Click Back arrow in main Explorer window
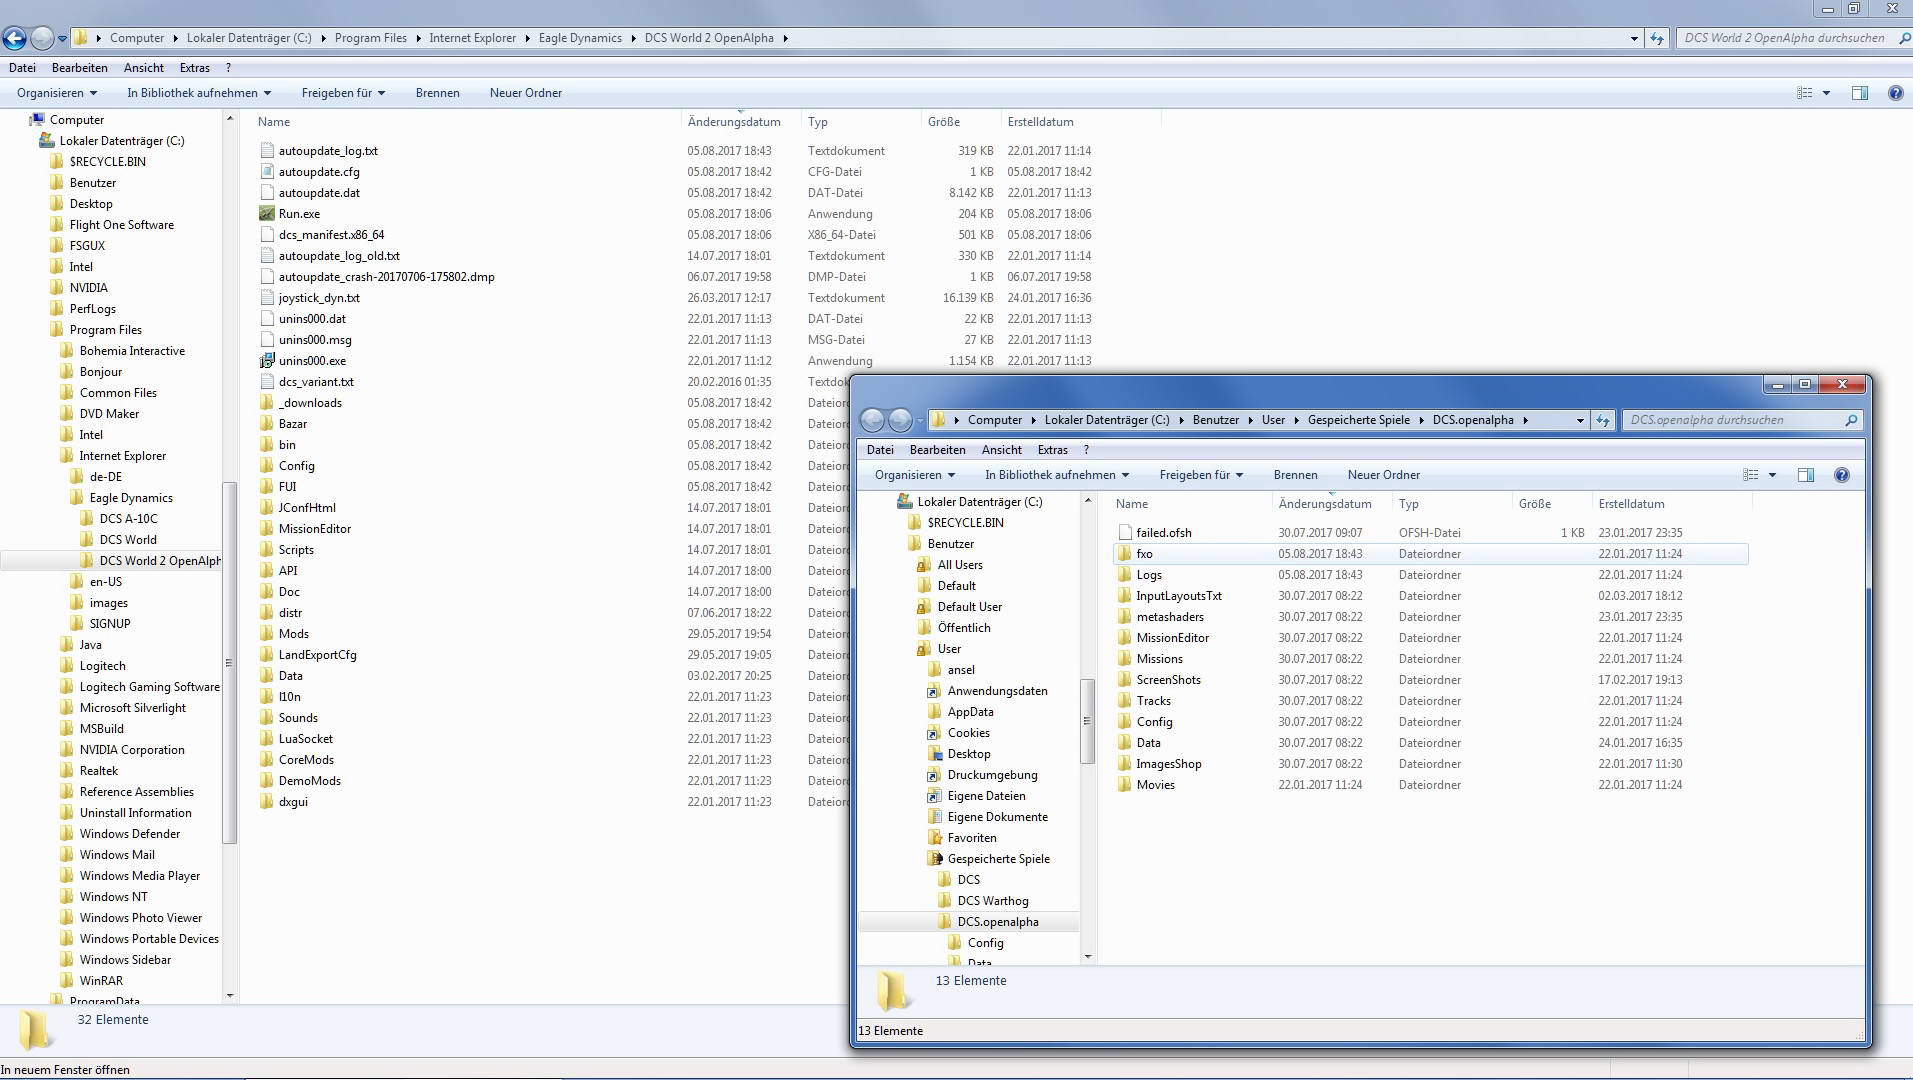The height and width of the screenshot is (1080, 1913). coord(14,38)
